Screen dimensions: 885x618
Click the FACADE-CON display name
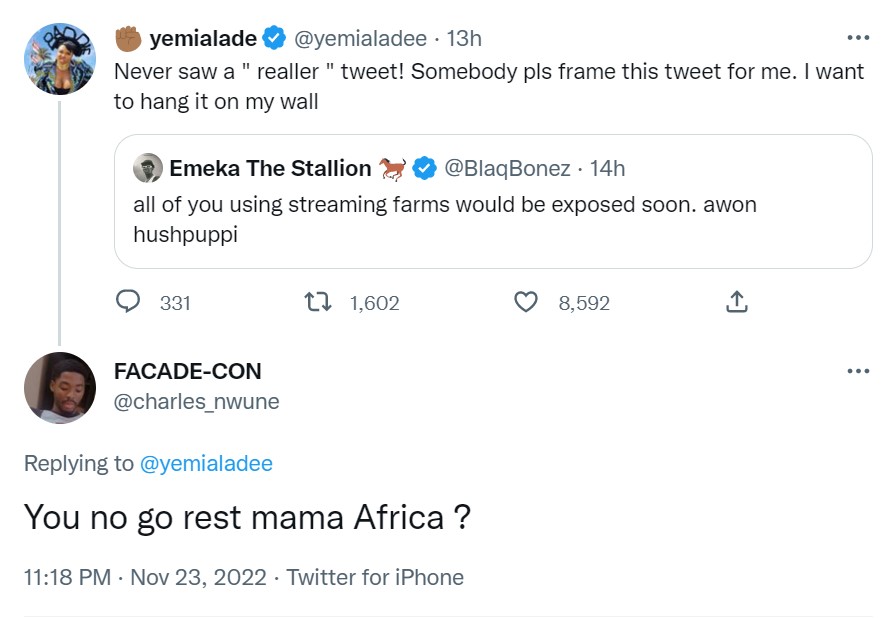[187, 372]
